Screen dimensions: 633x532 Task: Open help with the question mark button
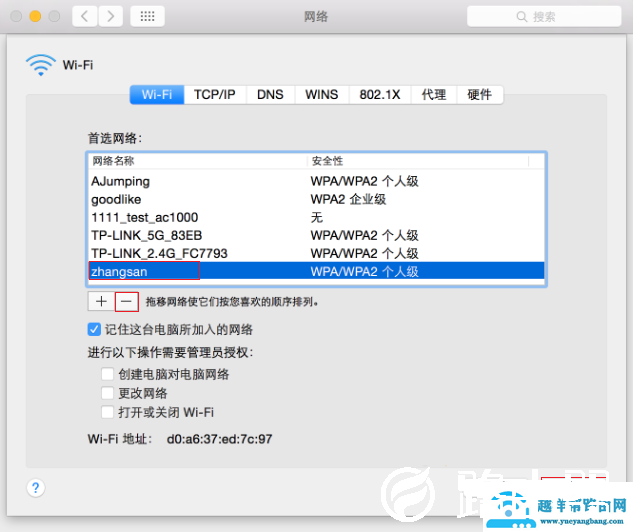tap(36, 488)
